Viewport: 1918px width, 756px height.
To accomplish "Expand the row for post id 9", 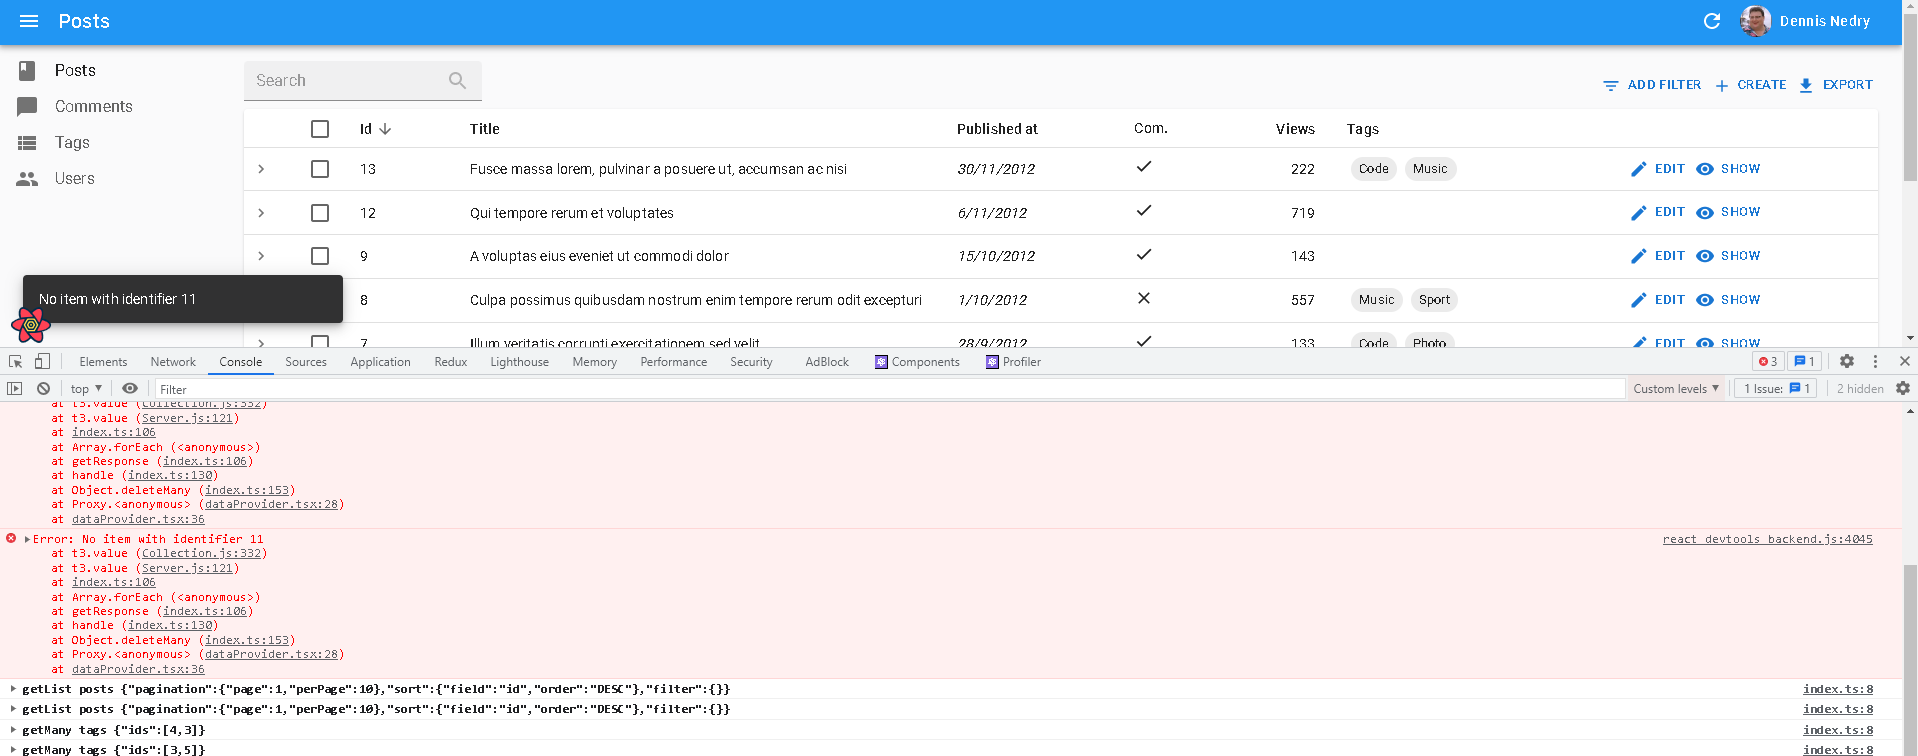I will coord(261,256).
